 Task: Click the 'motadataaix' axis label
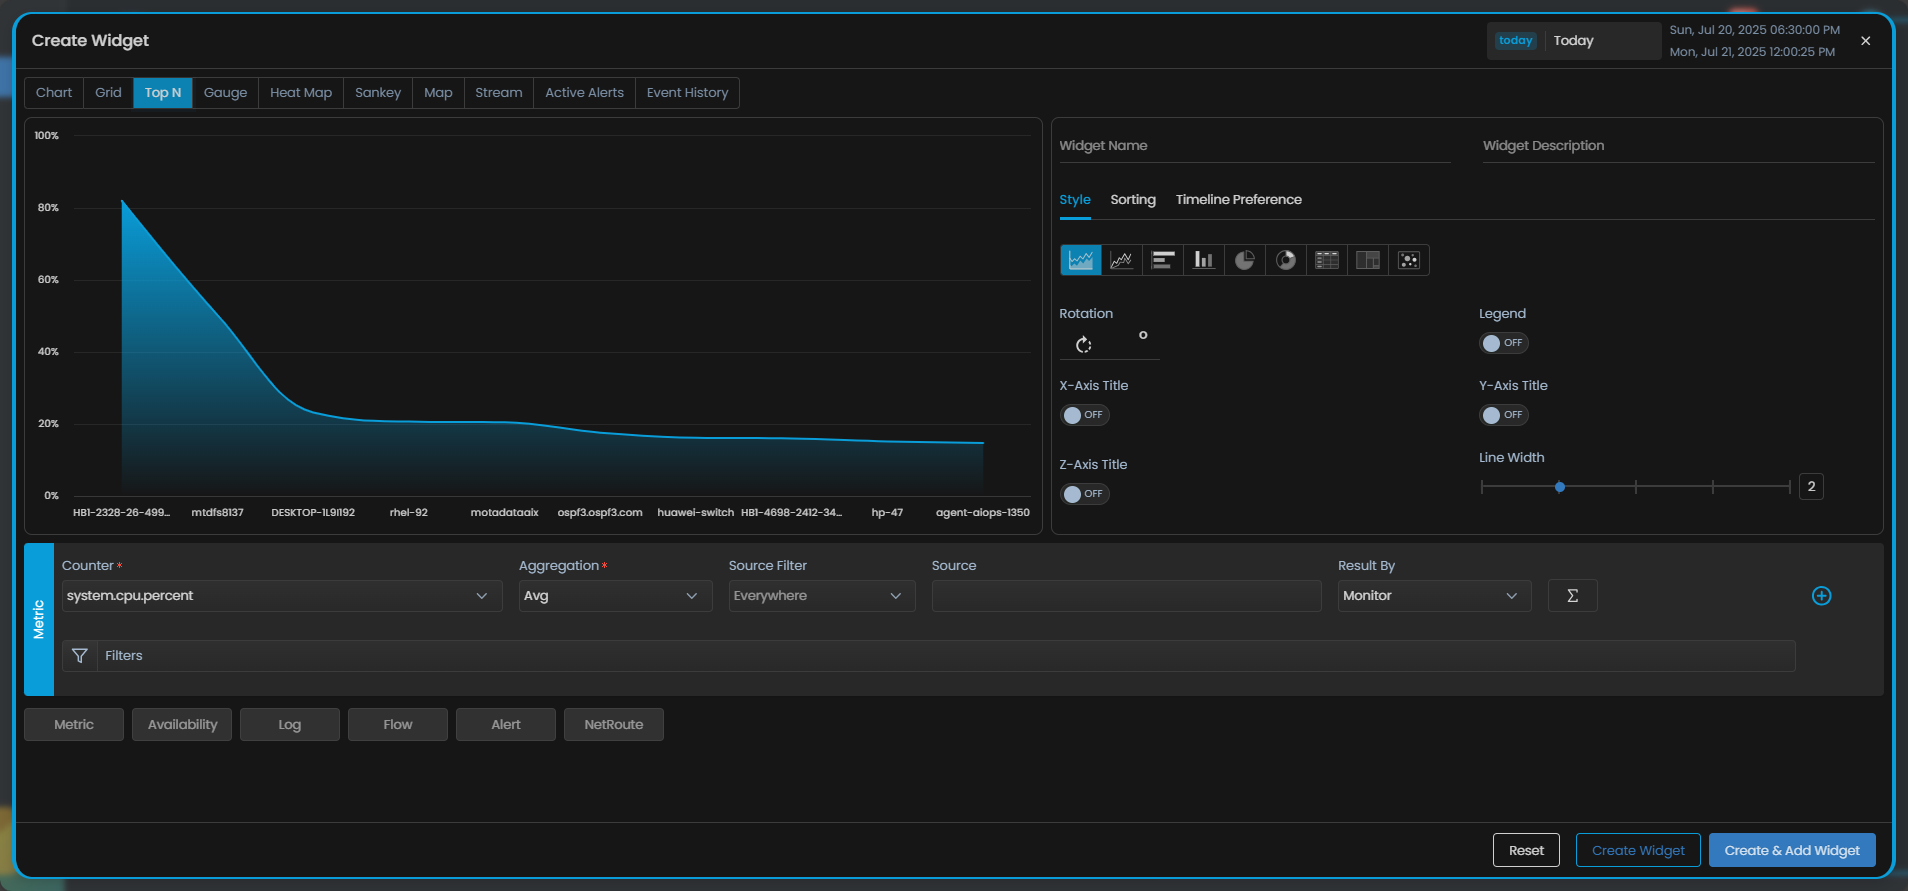point(505,513)
